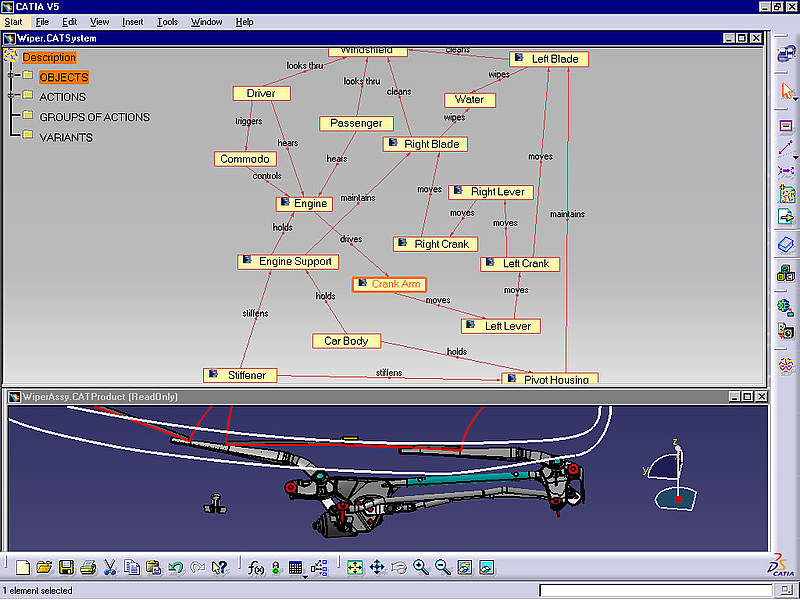The image size is (800, 600).
Task: Open the Insert menu
Action: coord(133,21)
